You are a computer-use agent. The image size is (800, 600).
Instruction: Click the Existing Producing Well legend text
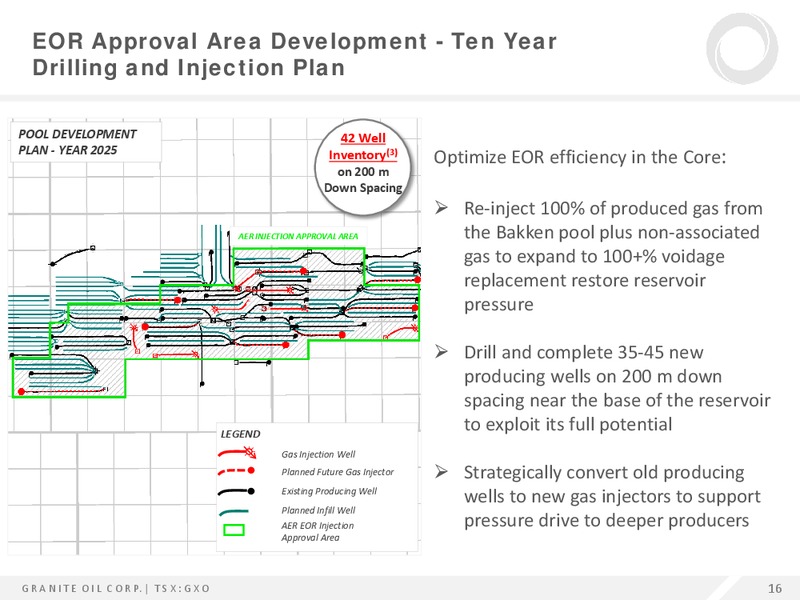329,491
